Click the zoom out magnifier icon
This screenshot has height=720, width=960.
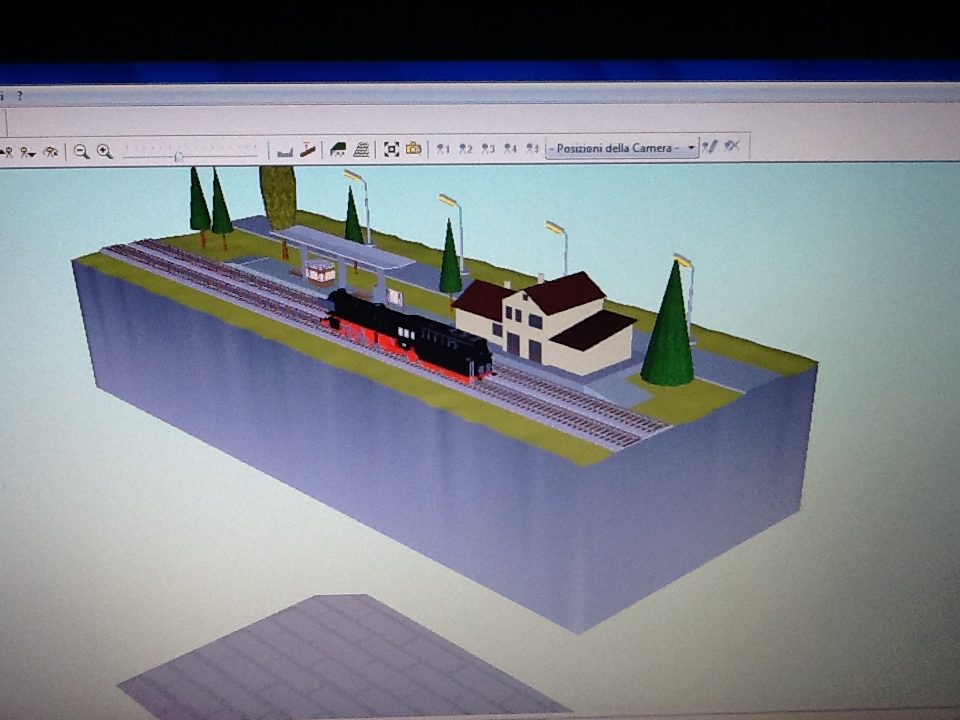pyautogui.click(x=81, y=151)
